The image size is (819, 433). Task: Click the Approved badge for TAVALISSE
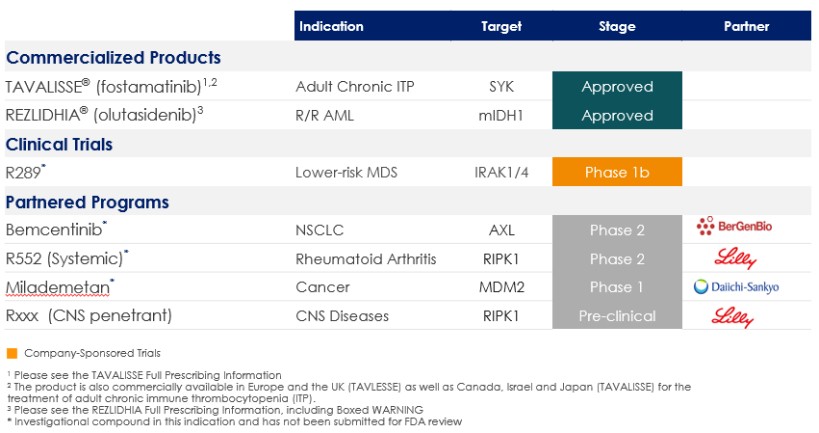(617, 87)
